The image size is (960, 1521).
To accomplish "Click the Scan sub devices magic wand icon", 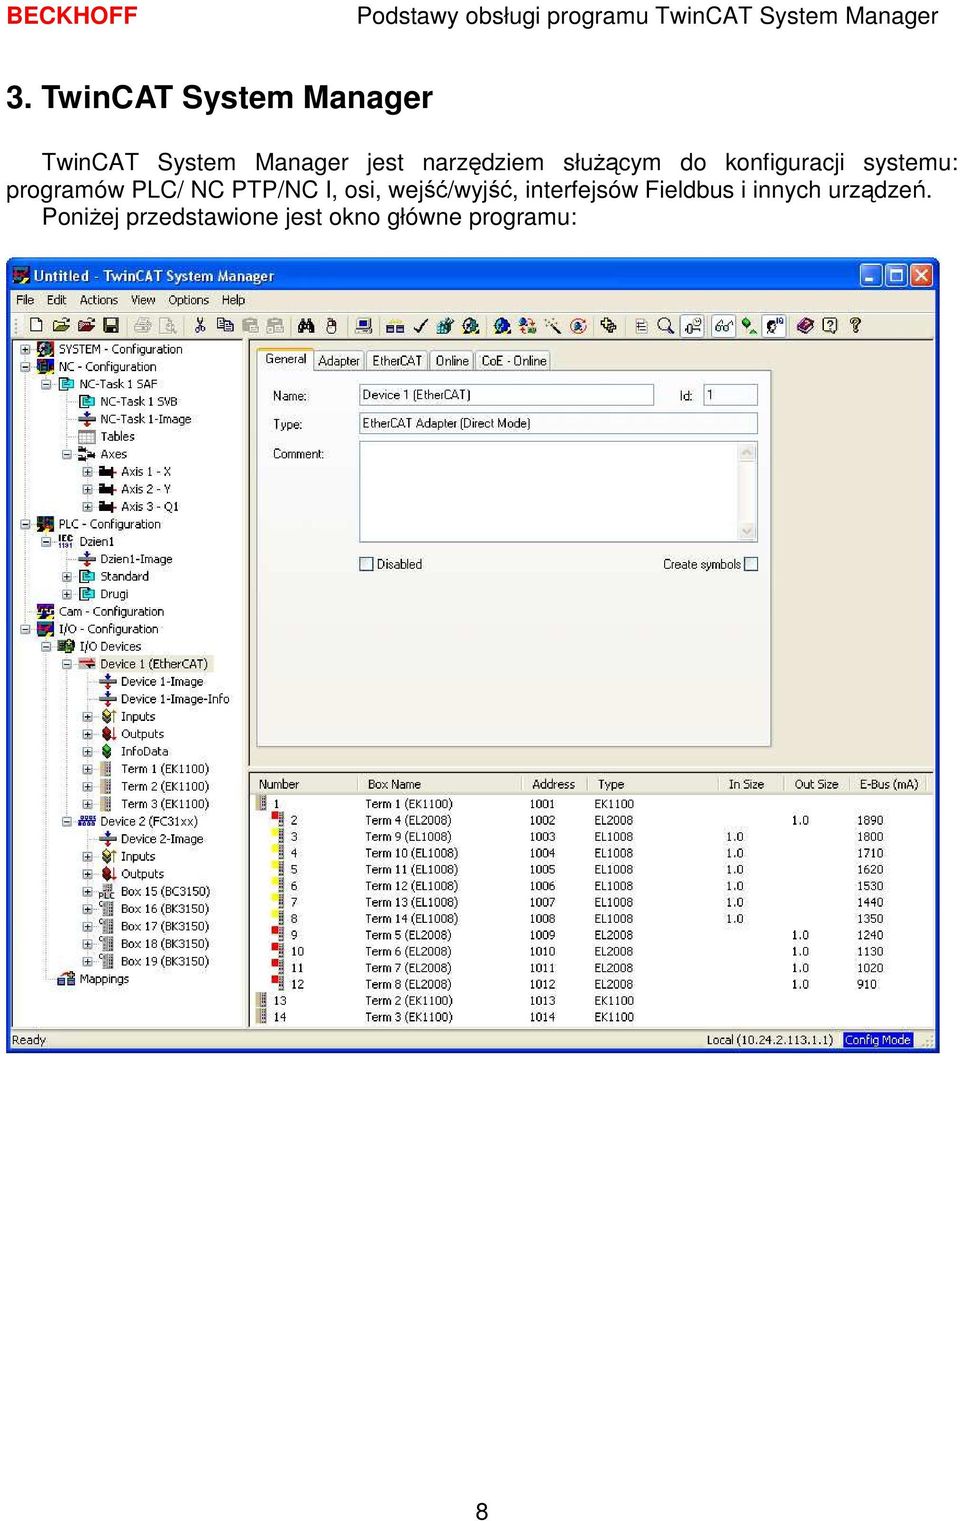I will point(552,325).
